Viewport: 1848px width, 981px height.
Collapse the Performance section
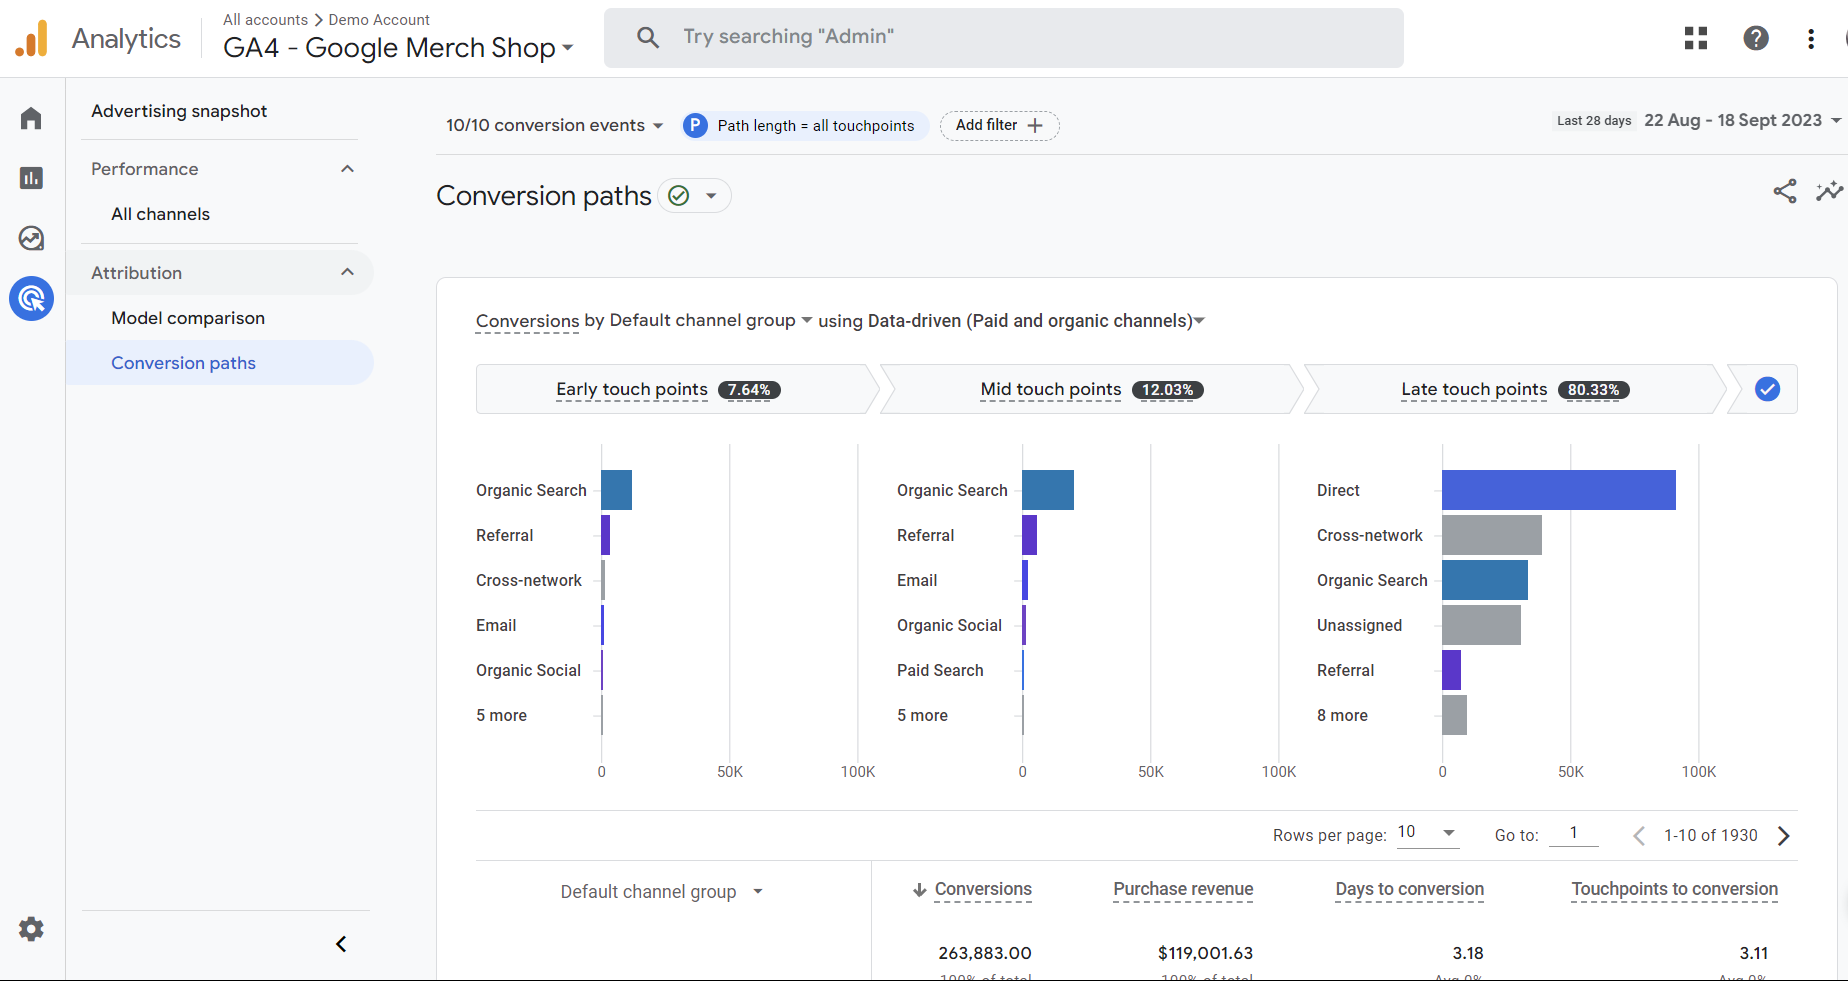(347, 169)
